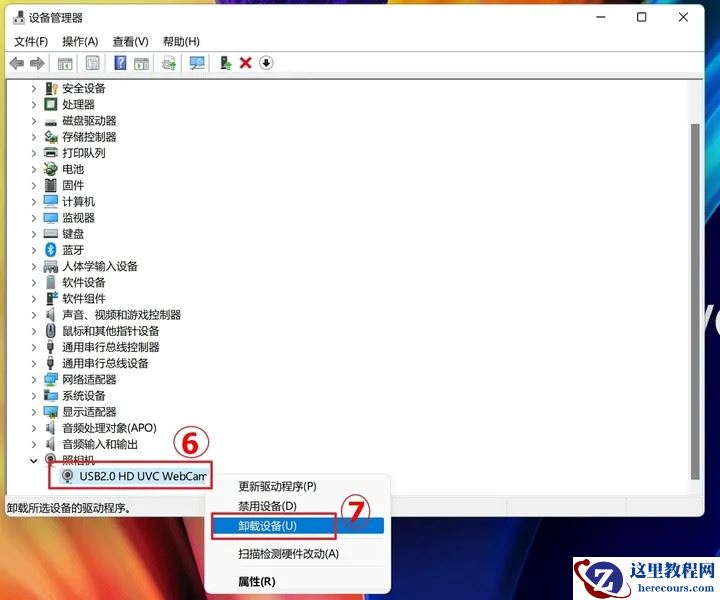Image resolution: width=720 pixels, height=600 pixels.
Task: Click the monitor icon next to 监视器
Action: (51, 218)
